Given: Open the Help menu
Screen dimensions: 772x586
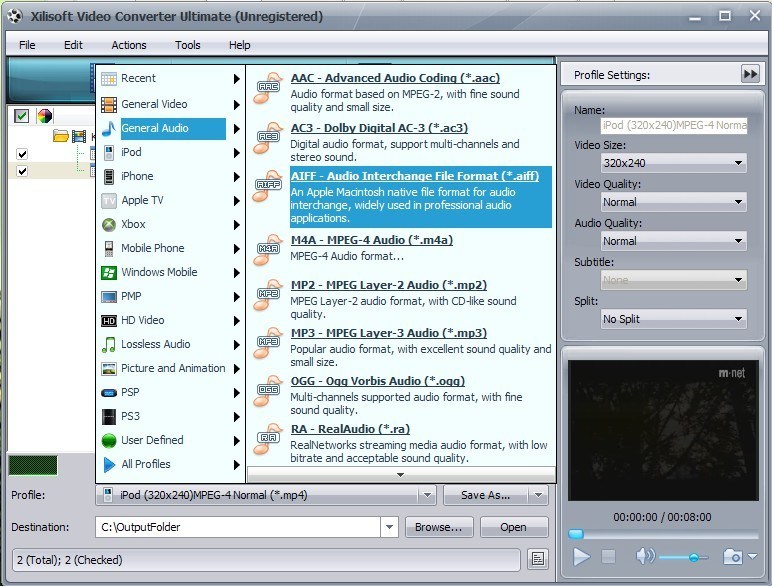Looking at the screenshot, I should point(239,45).
